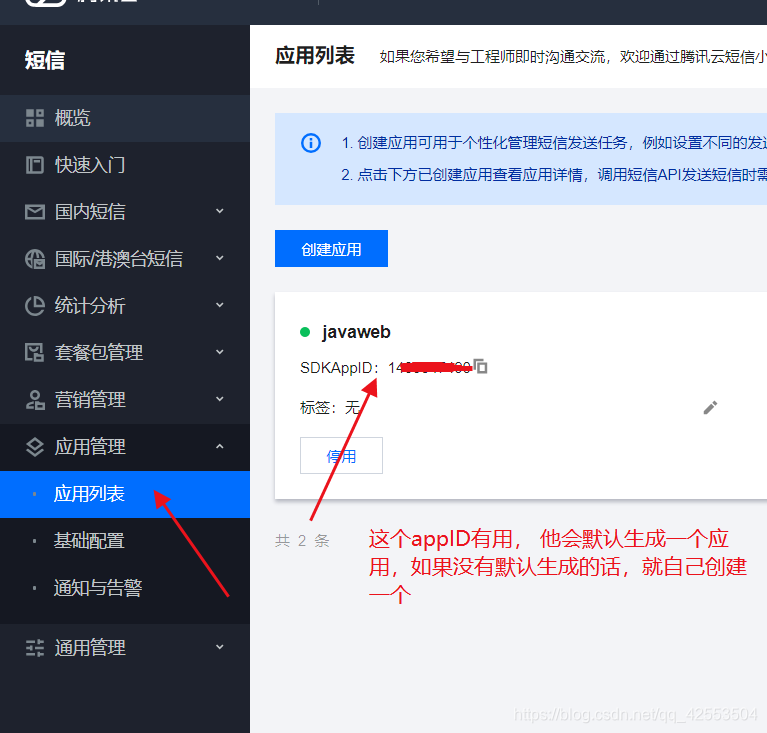The height and width of the screenshot is (733, 767).
Task: Click the 快速入门 book icon
Action: [x=35, y=165]
